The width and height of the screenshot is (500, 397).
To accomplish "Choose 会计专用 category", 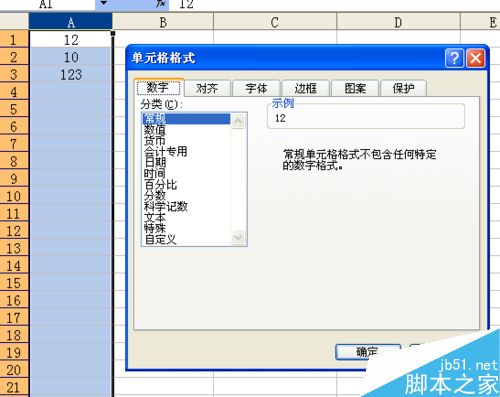I will point(186,152).
